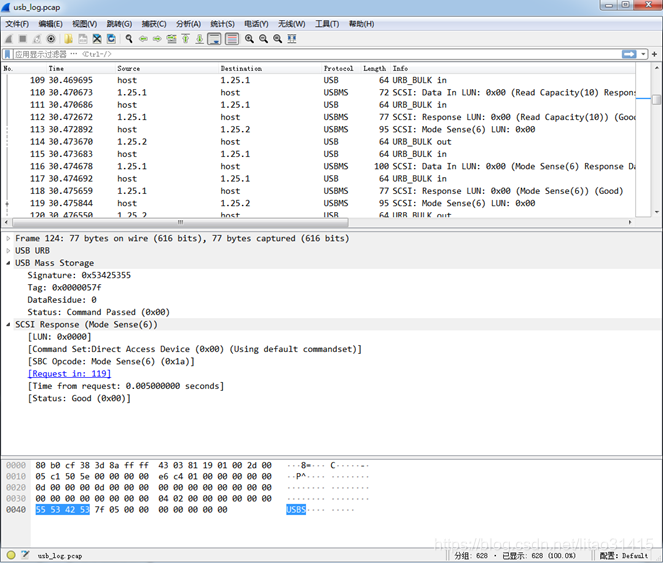The height and width of the screenshot is (563, 663).
Task: Open the 文件(F) menu
Action: pyautogui.click(x=17, y=24)
